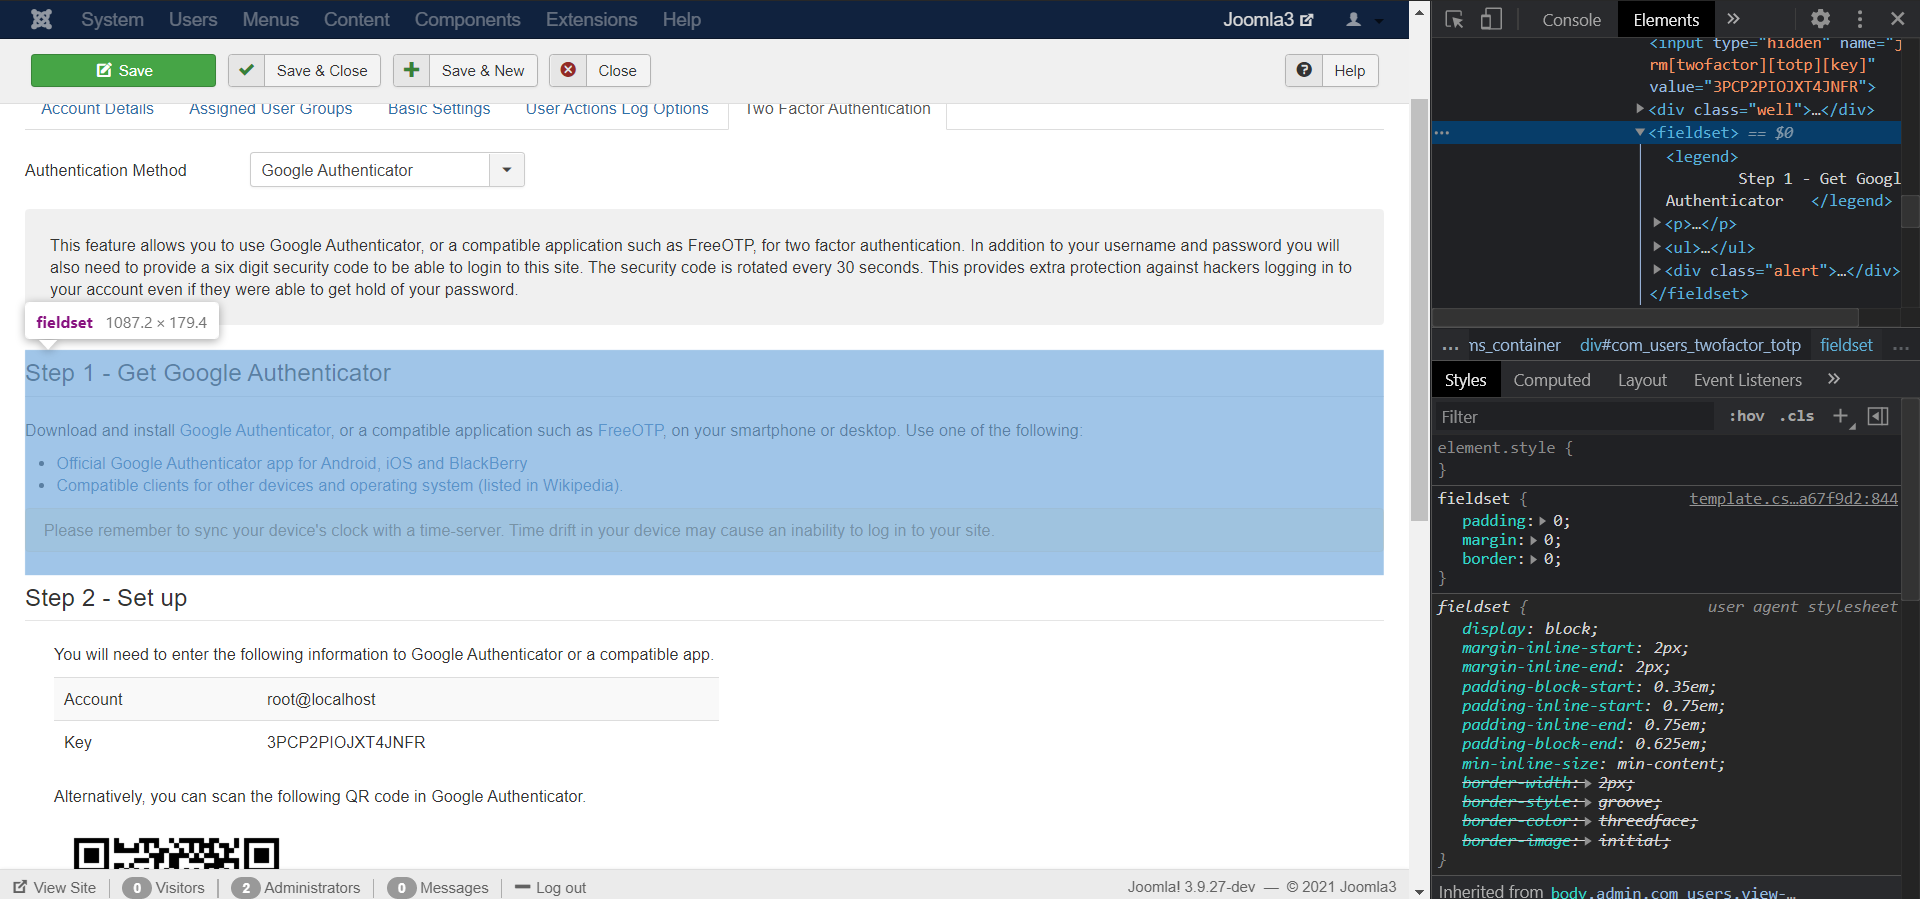Image resolution: width=1920 pixels, height=899 pixels.
Task: Switch to User Actions Log Options tab
Action: pyautogui.click(x=617, y=109)
